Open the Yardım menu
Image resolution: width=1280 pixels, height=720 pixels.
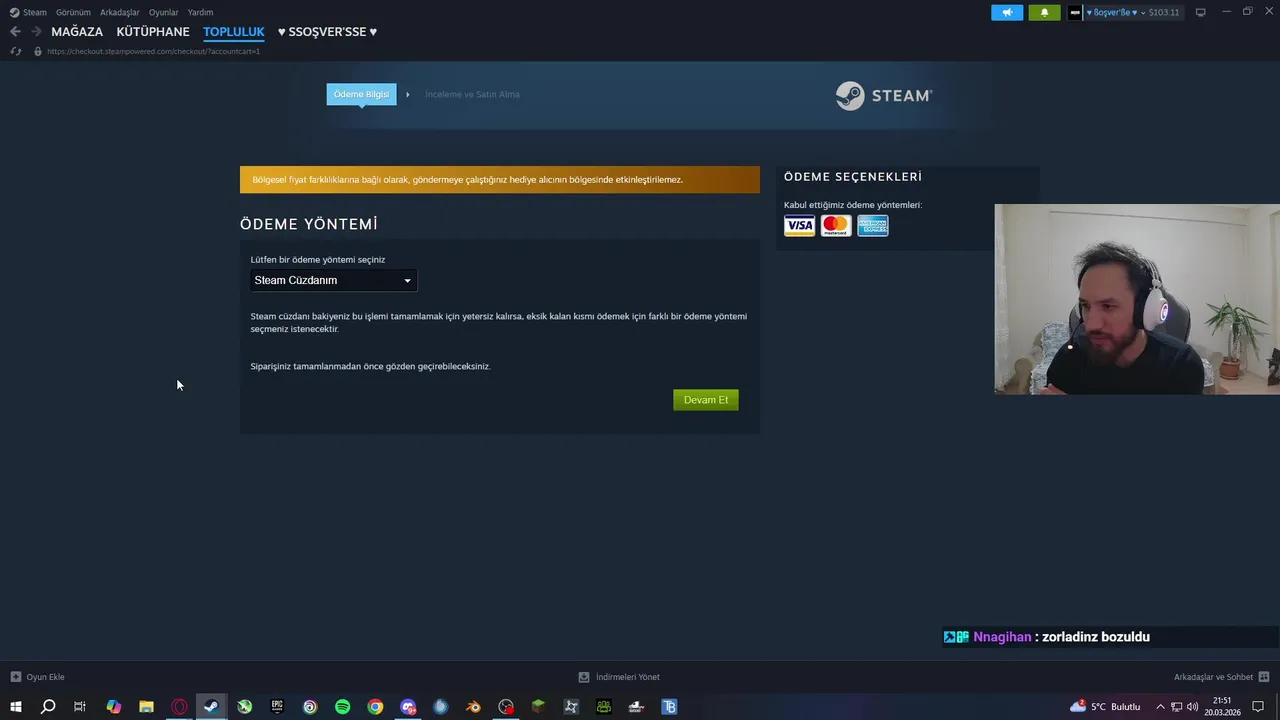(x=200, y=12)
